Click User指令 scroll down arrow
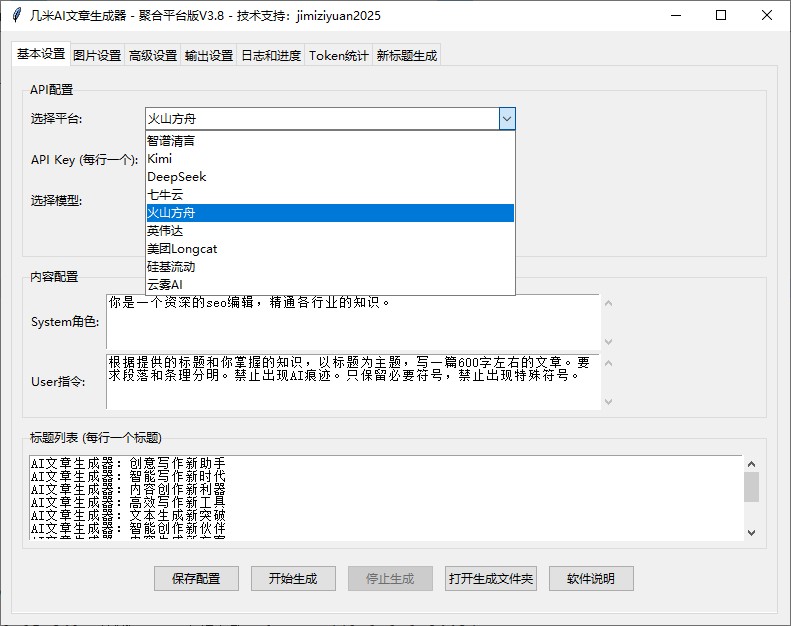The width and height of the screenshot is (791, 626). pyautogui.click(x=608, y=402)
